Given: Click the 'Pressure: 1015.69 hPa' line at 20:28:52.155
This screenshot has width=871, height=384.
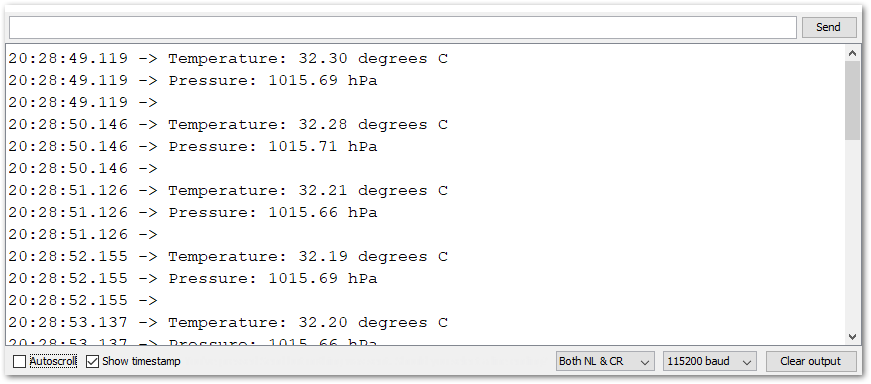Looking at the screenshot, I should (193, 278).
